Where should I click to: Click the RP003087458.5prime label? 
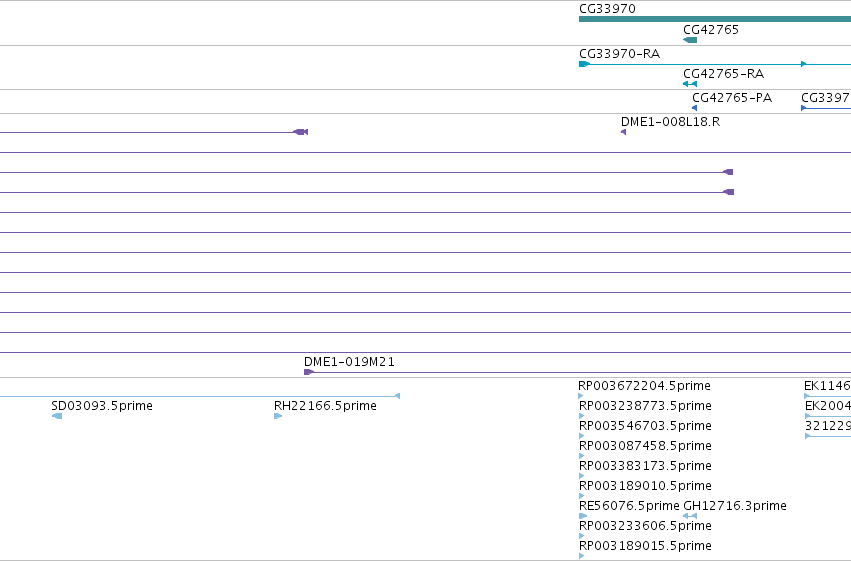tap(645, 446)
